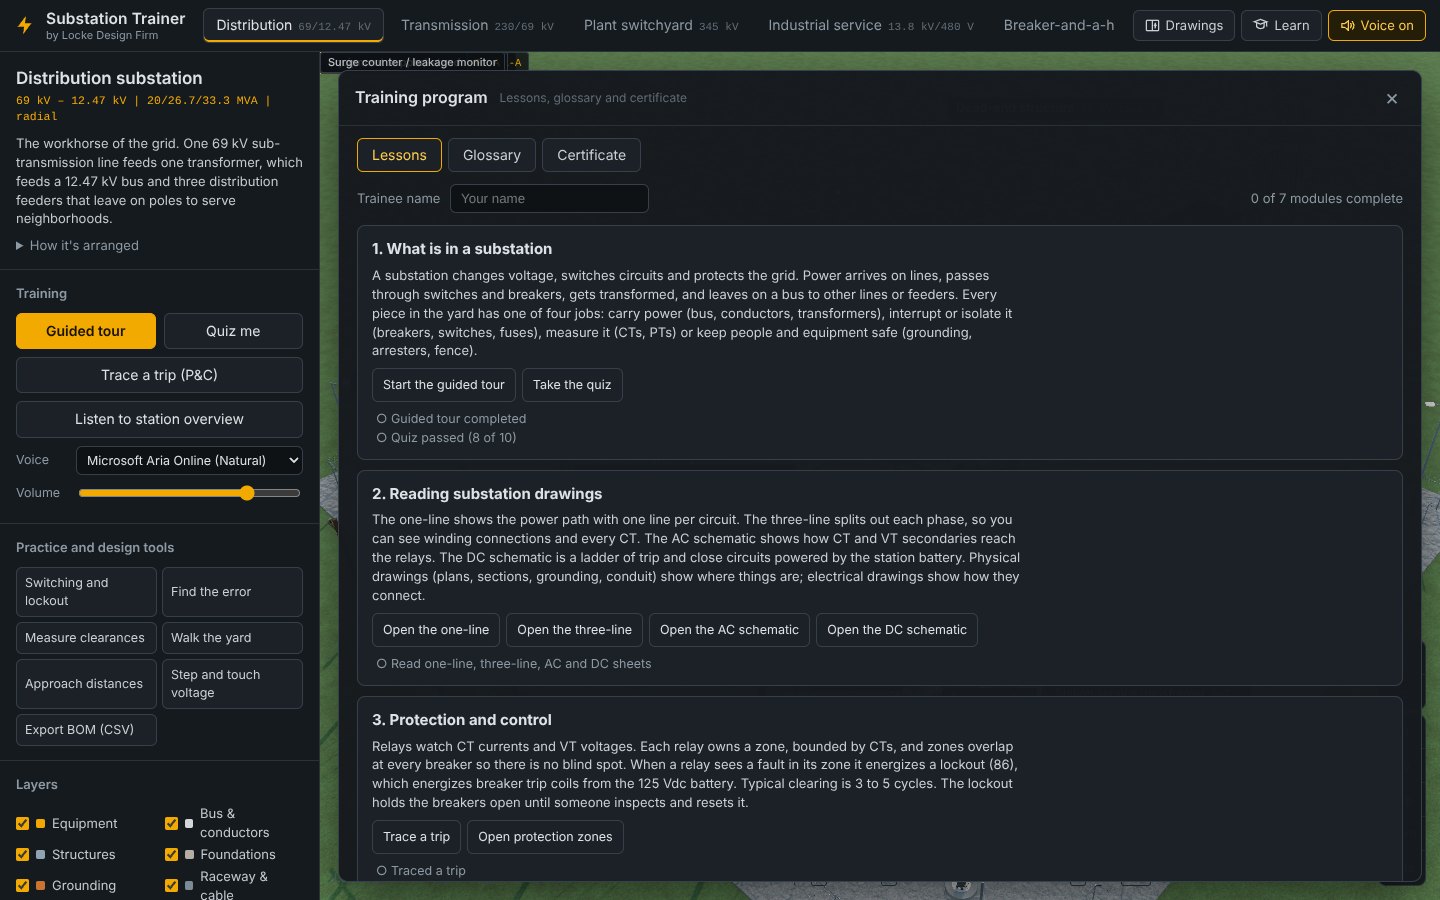1440x900 pixels.
Task: Select the Lessons tab
Action: 399,155
